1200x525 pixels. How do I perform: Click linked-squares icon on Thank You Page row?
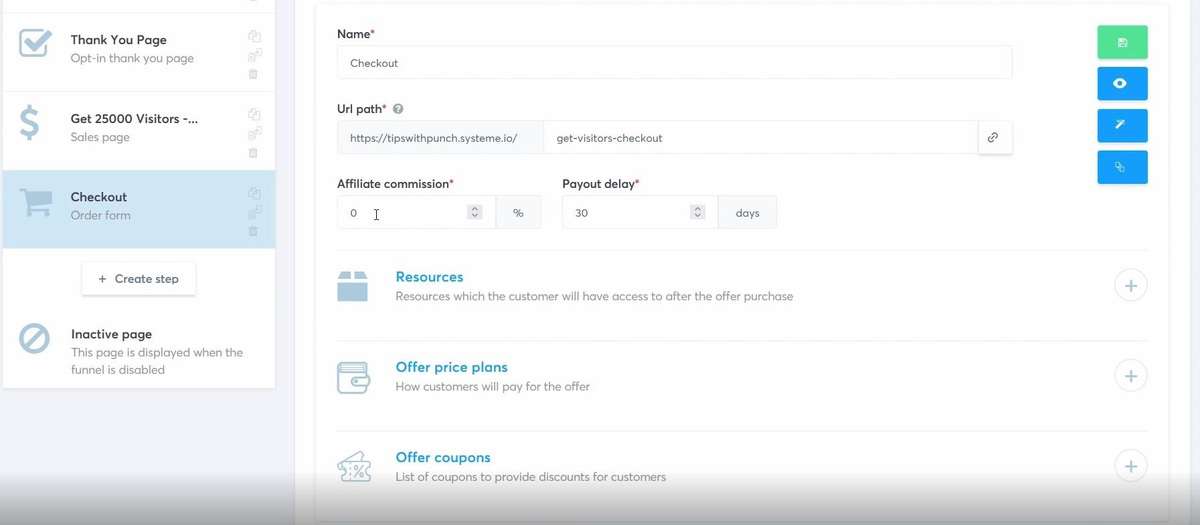pyautogui.click(x=254, y=55)
